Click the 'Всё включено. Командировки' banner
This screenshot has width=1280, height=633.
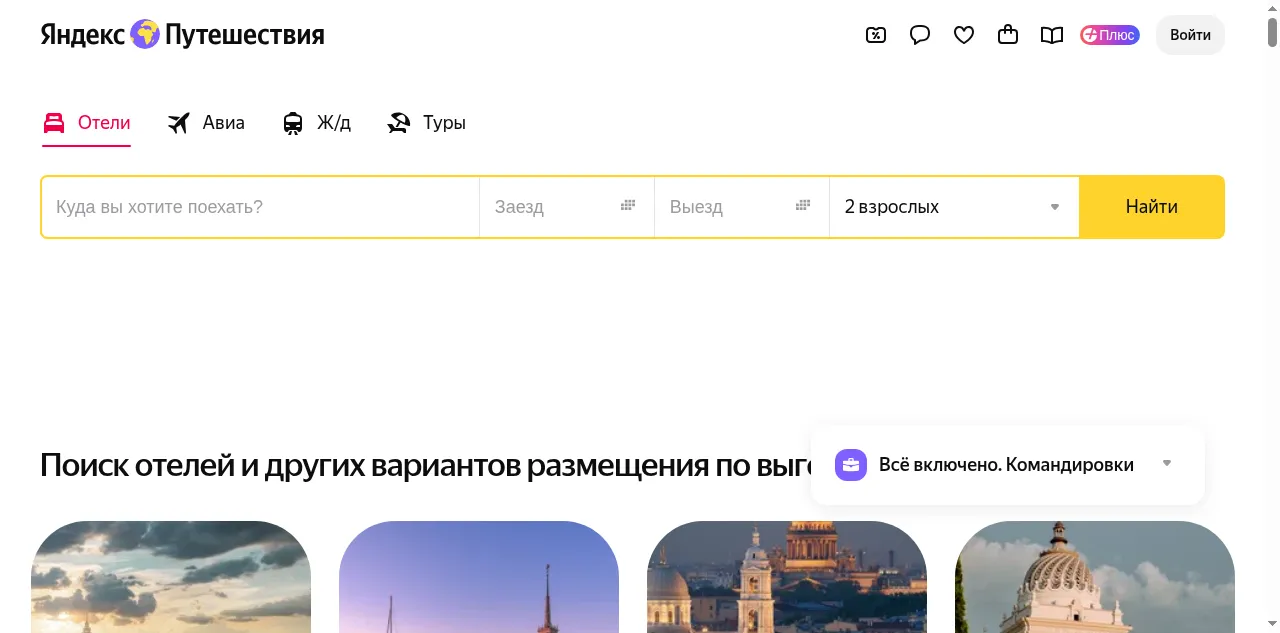pyautogui.click(x=1008, y=465)
